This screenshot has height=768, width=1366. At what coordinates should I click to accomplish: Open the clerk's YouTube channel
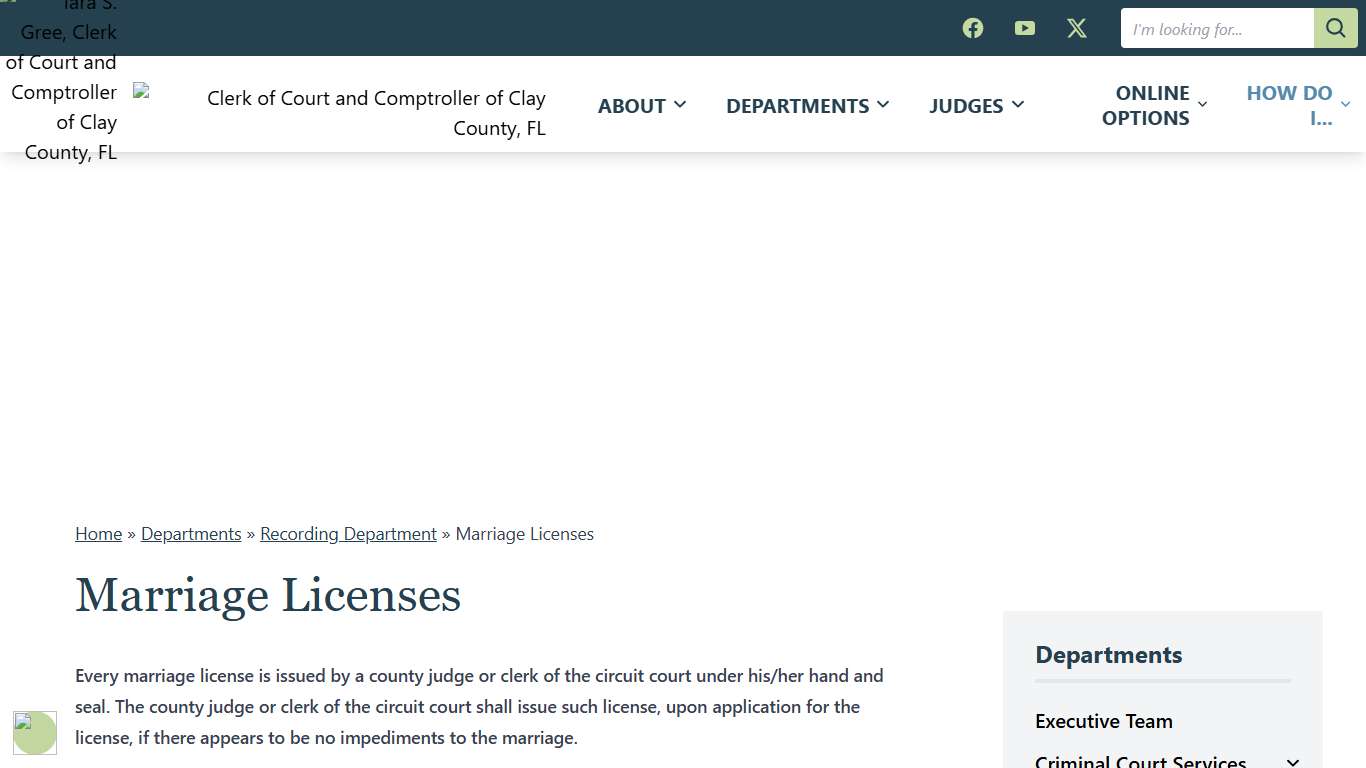click(1024, 28)
